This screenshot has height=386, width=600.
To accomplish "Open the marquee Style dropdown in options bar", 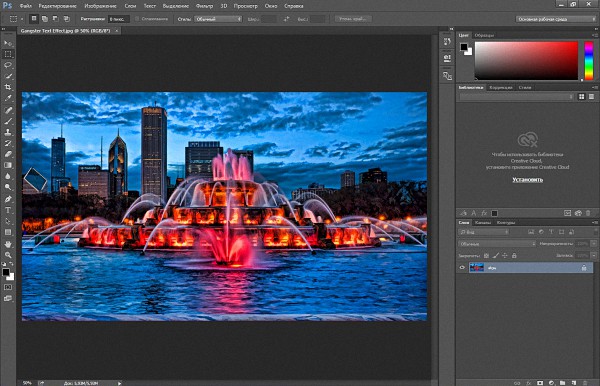I will [x=218, y=19].
